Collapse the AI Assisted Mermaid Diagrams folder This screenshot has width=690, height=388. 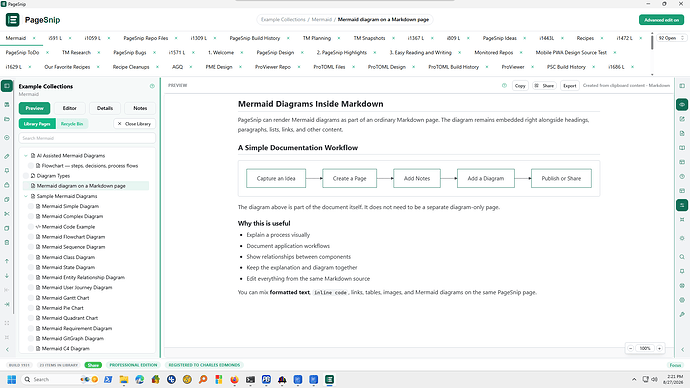click(x=26, y=156)
